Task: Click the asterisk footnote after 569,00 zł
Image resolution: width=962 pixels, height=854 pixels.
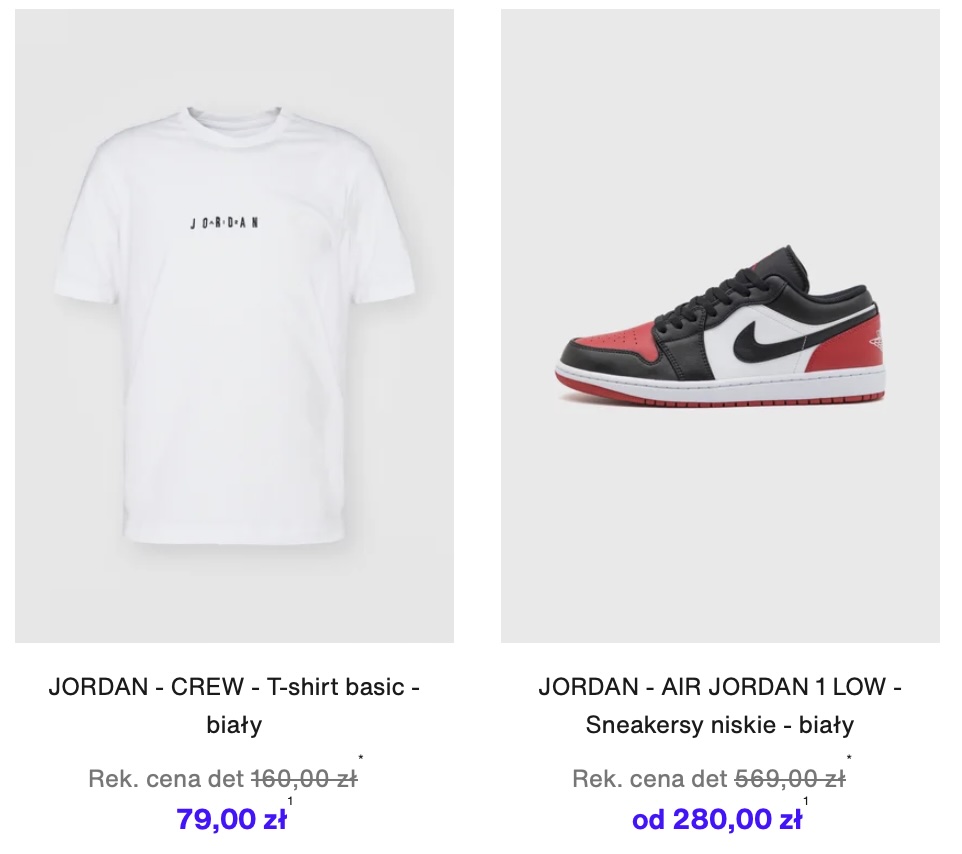Action: [x=849, y=758]
